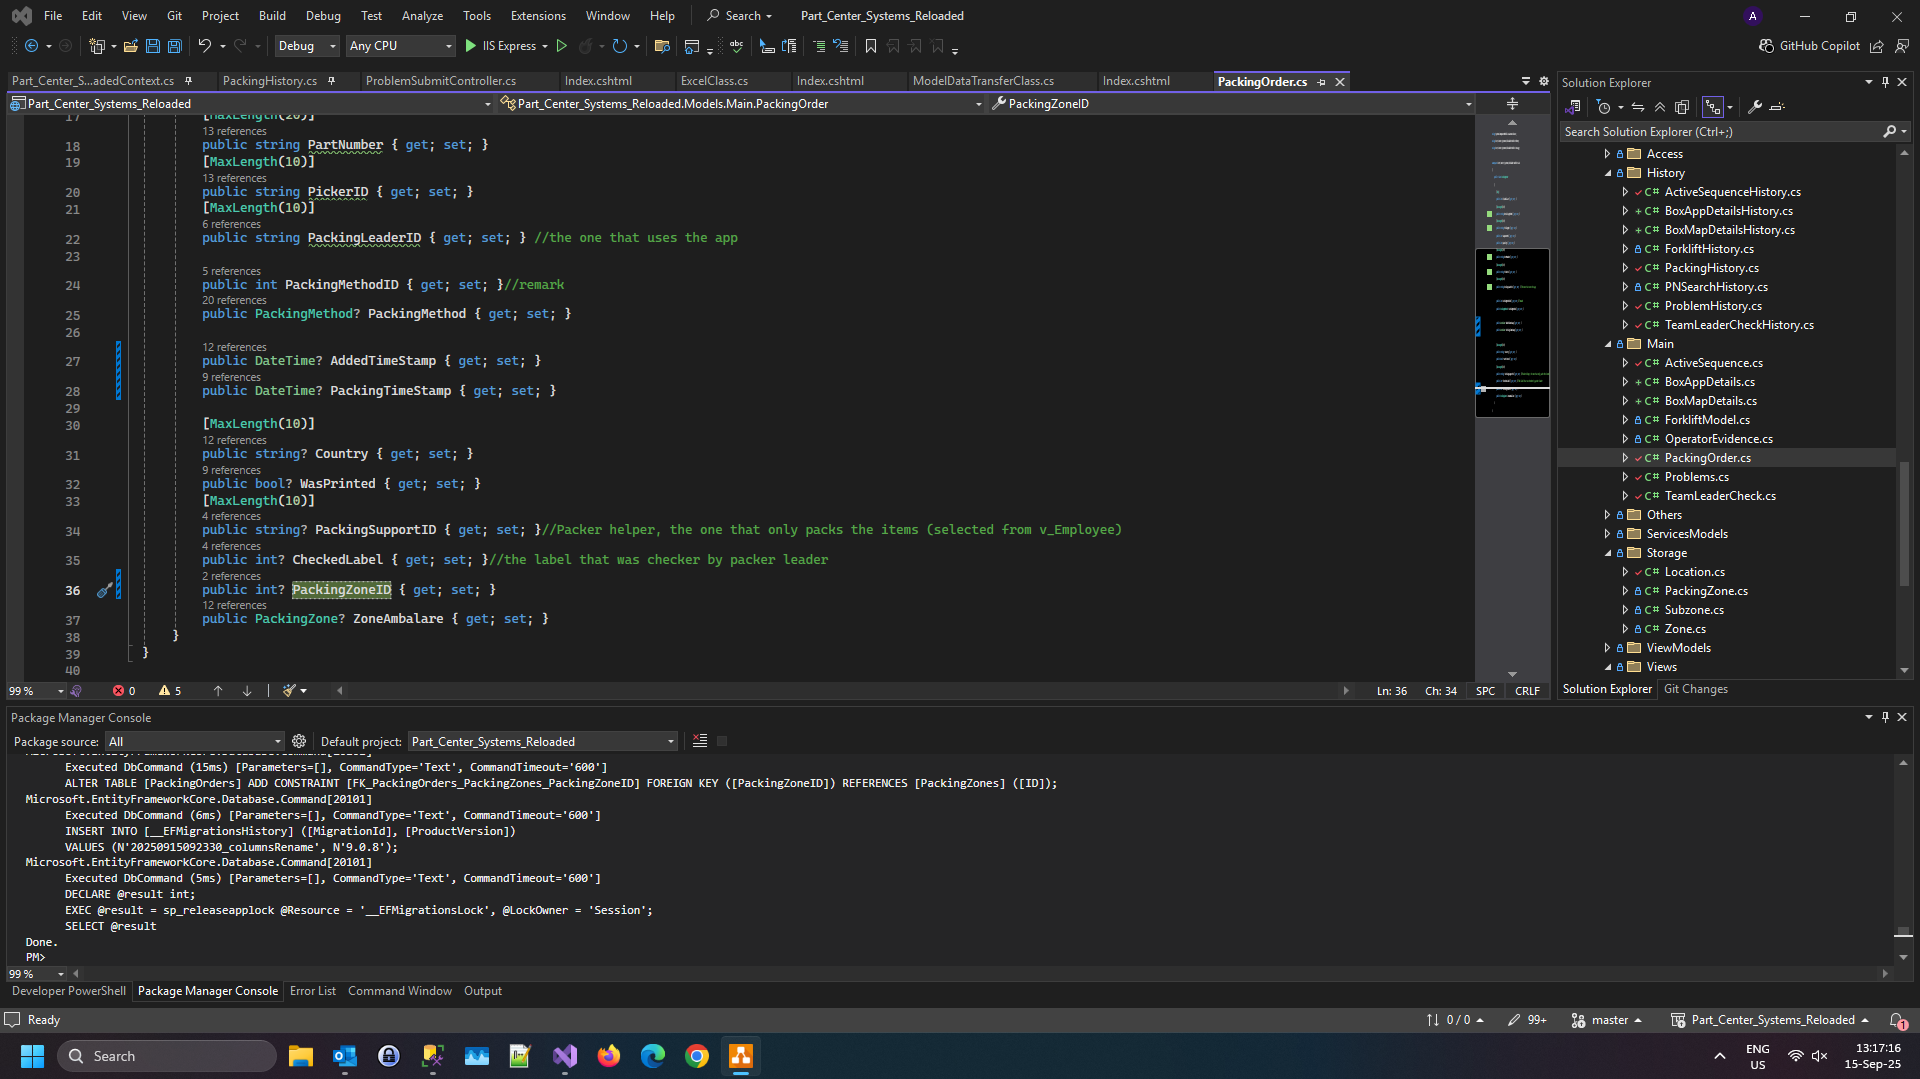Viewport: 1920px width, 1079px height.
Task: Open Properties wrench in Solution Explorer
Action: click(1754, 107)
